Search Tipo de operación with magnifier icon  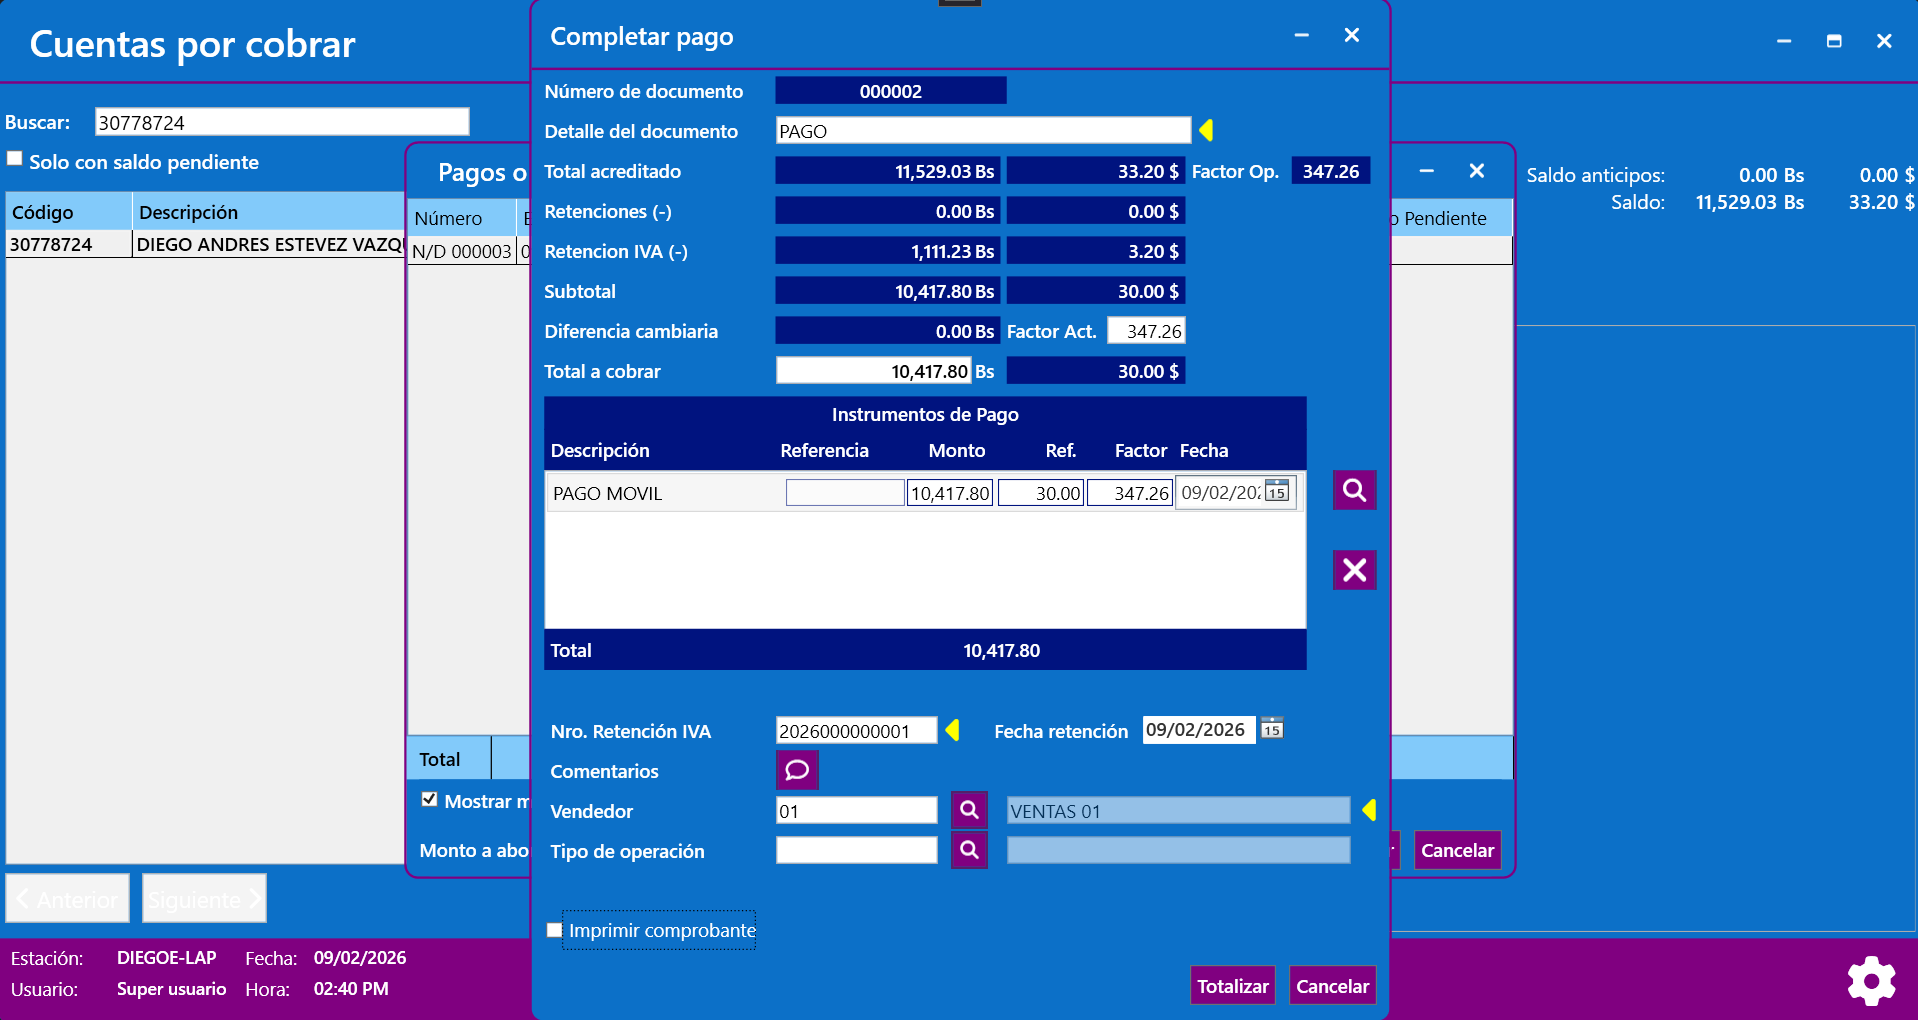tap(968, 850)
